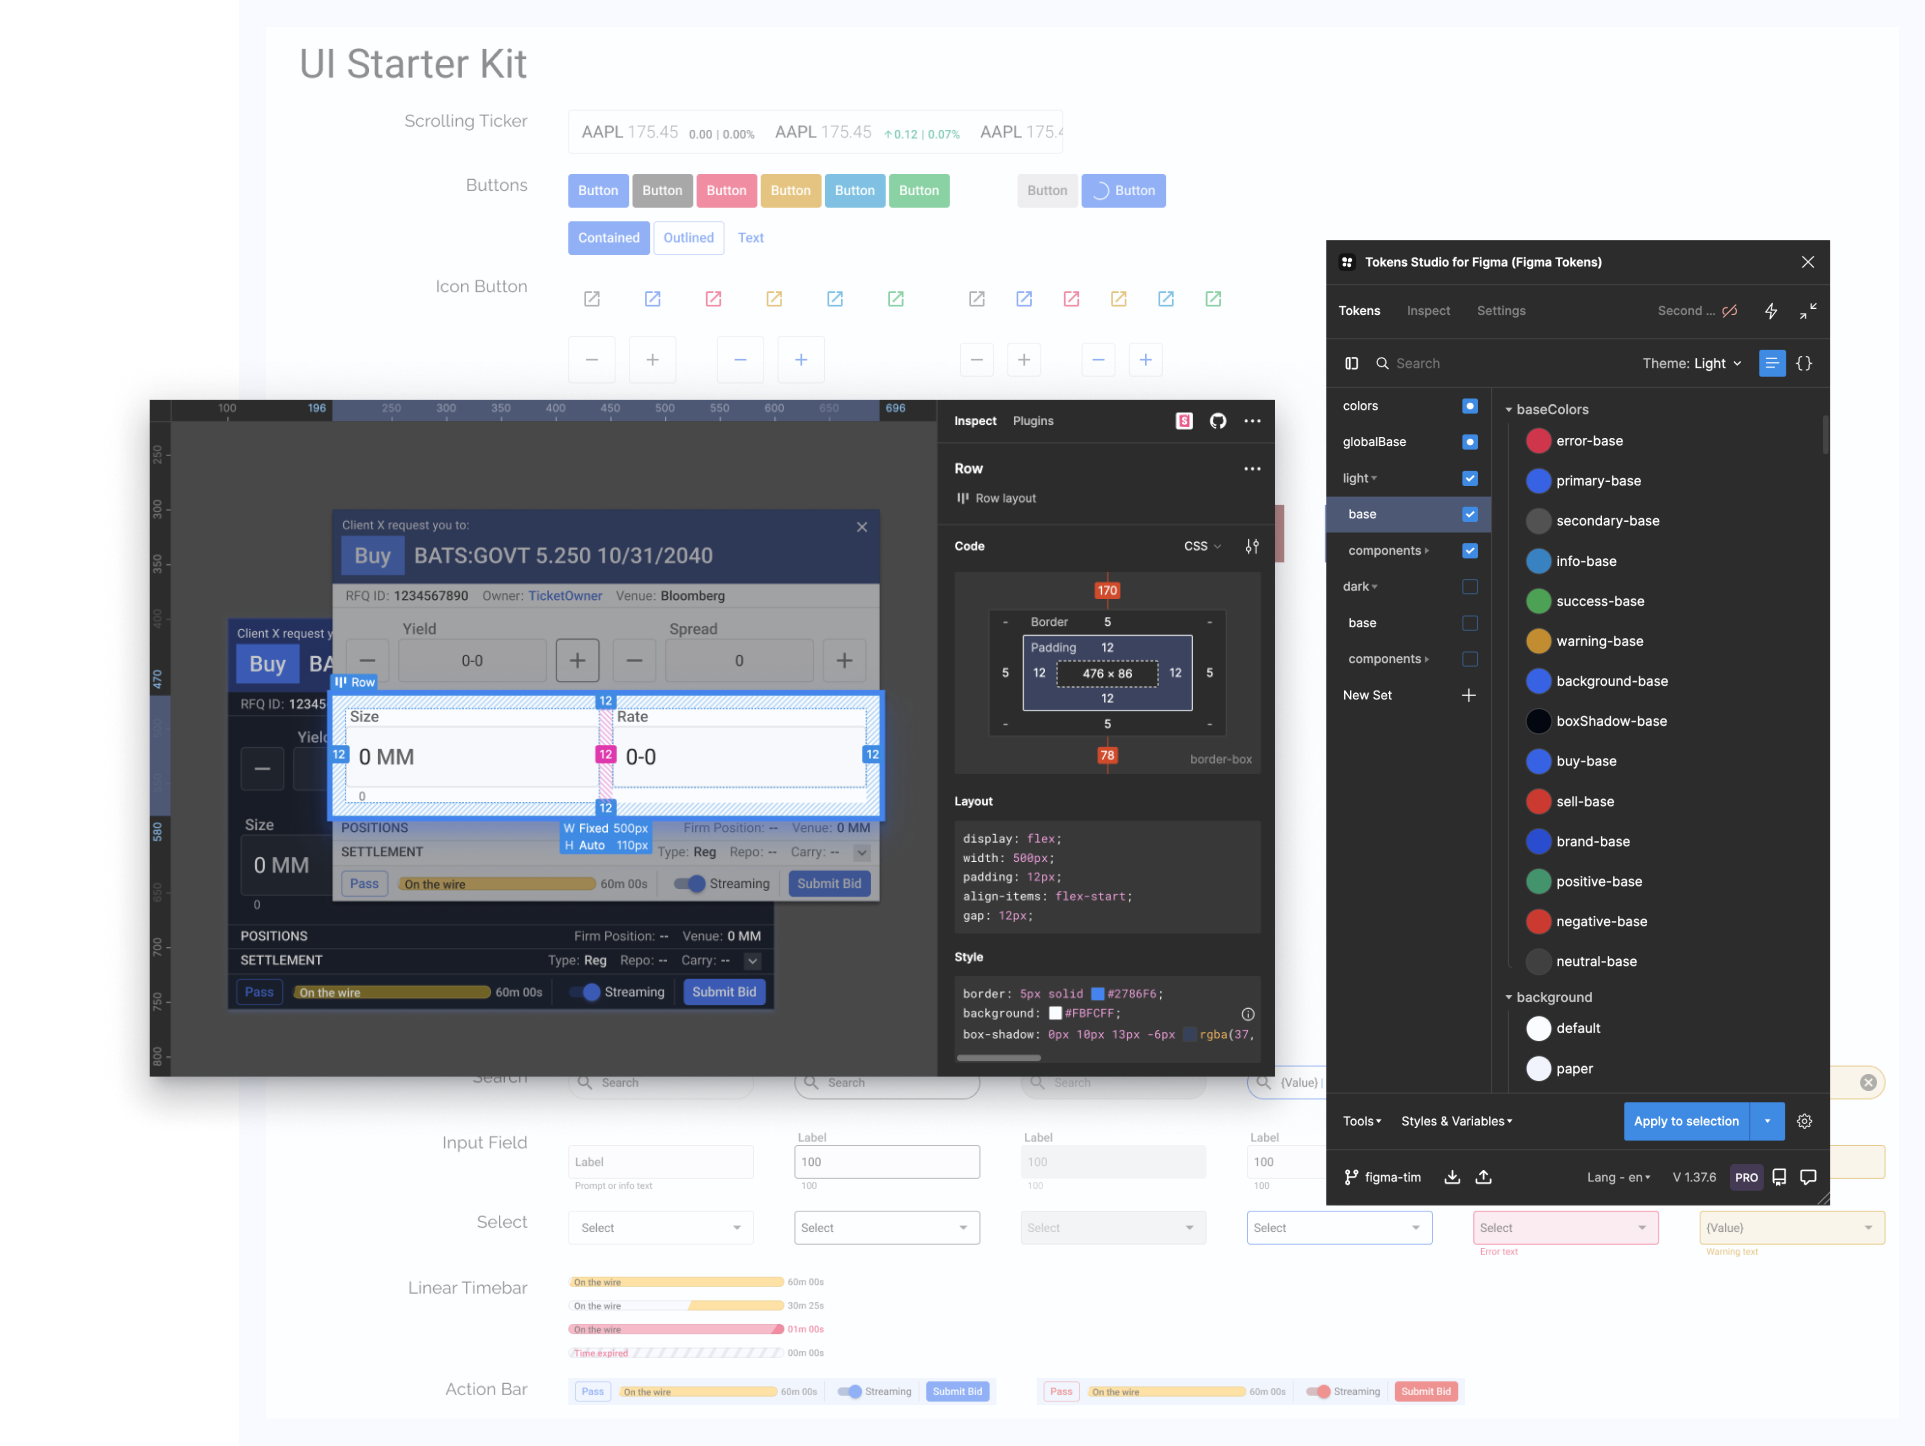This screenshot has width=1925, height=1446.
Task: Open the Theme: Light dropdown
Action: [x=1691, y=363]
